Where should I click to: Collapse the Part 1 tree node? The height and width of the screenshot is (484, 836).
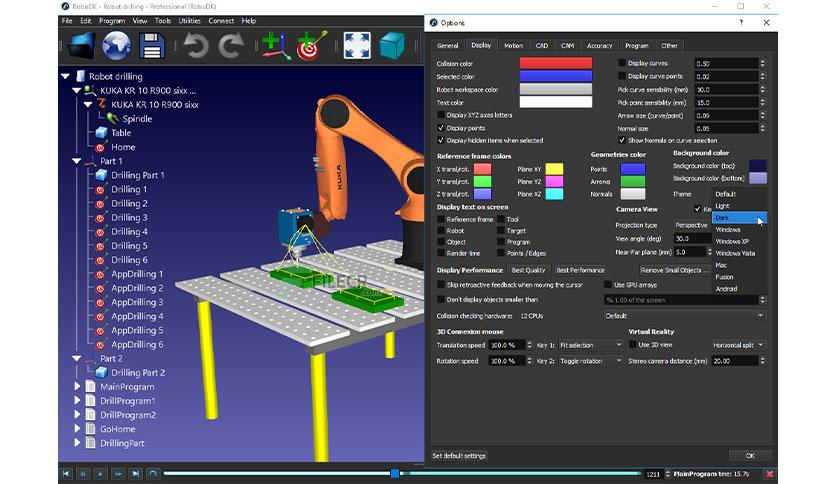77,161
